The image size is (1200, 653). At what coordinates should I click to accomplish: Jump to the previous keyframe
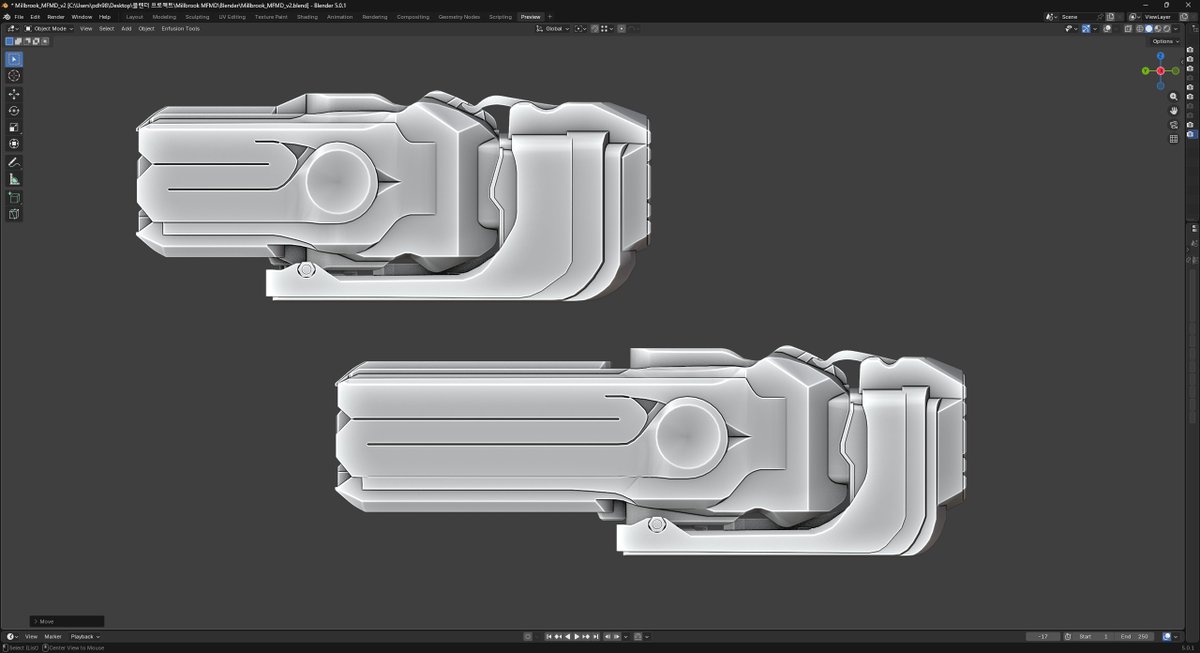tap(558, 637)
